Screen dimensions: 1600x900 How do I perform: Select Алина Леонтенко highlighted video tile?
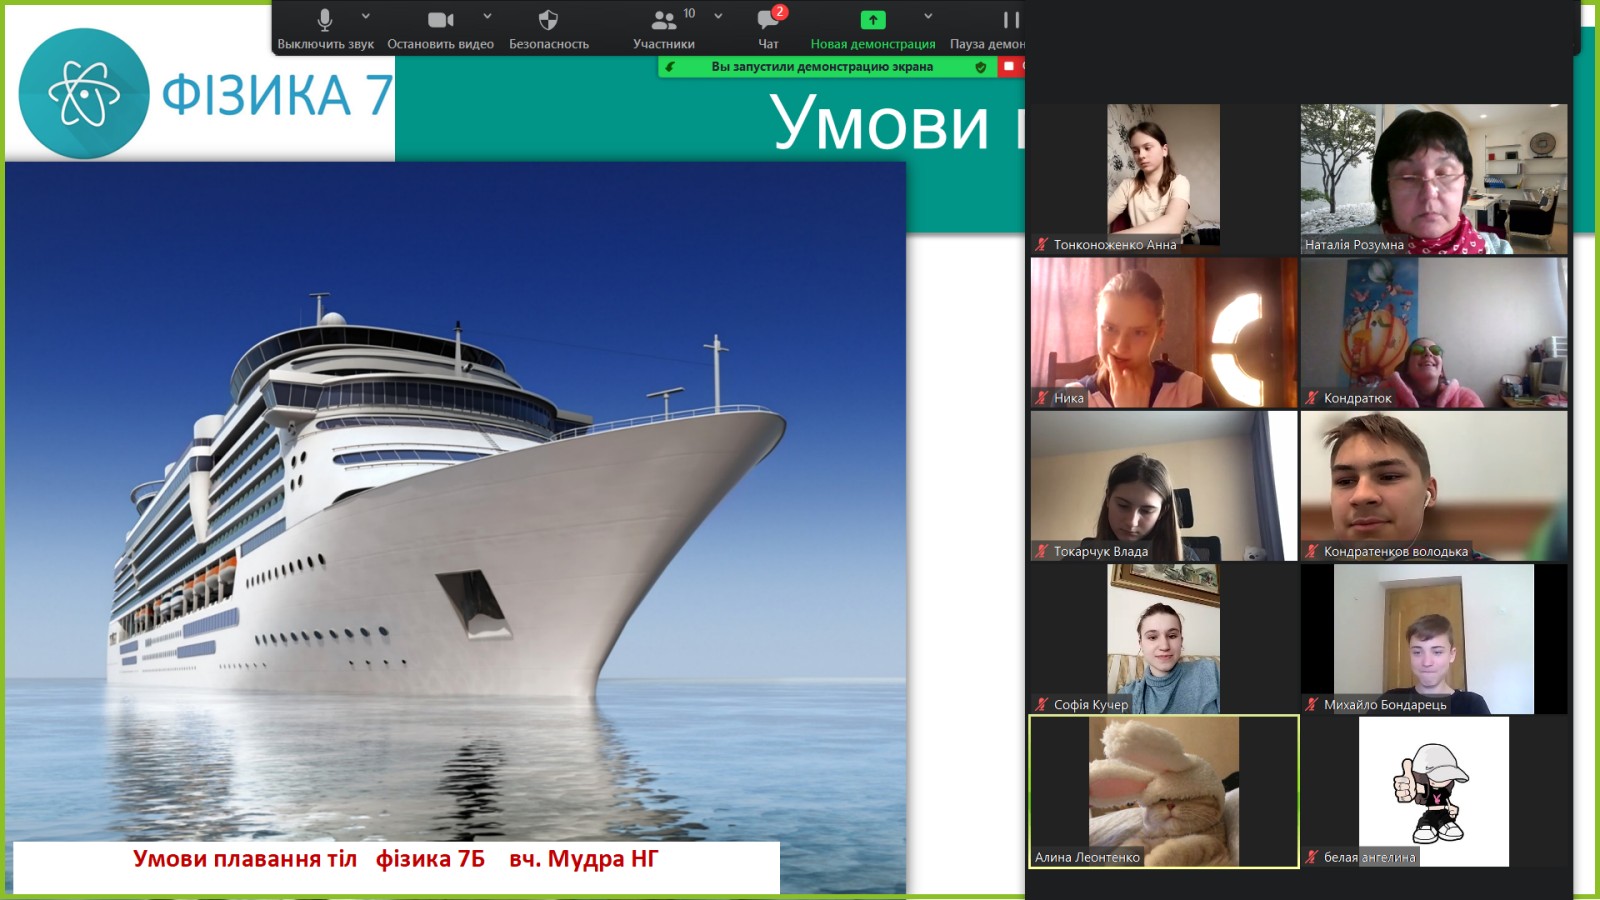tap(1164, 790)
